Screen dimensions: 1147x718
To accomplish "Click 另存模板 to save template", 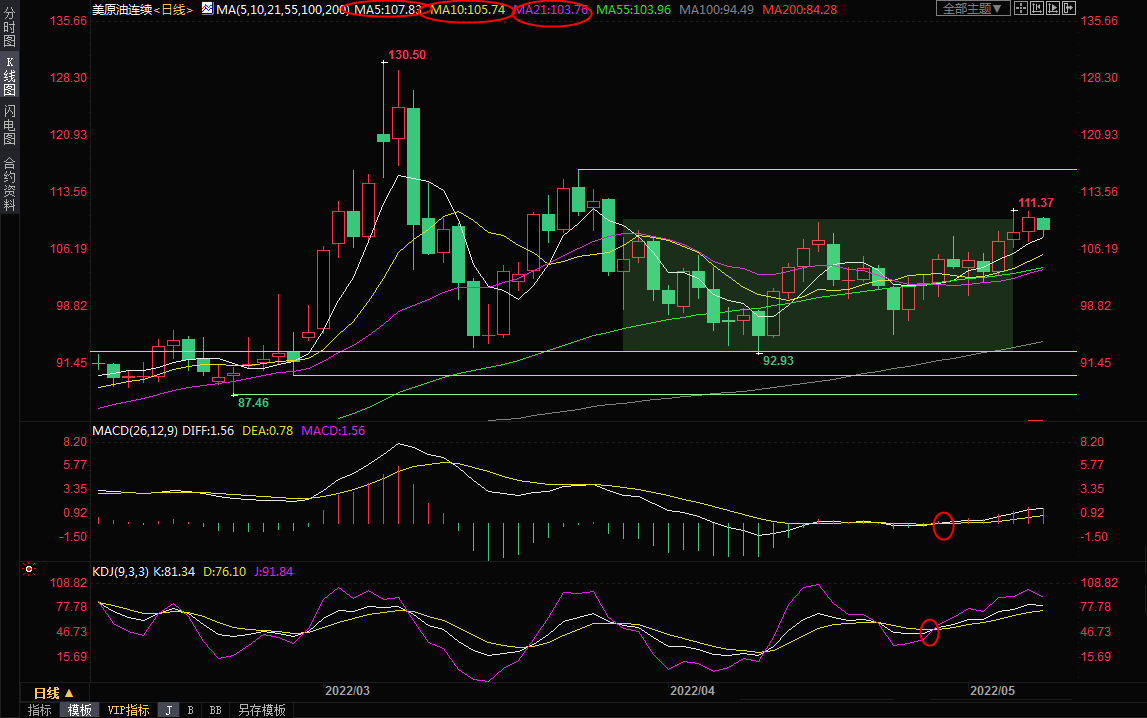I will pyautogui.click(x=261, y=710).
